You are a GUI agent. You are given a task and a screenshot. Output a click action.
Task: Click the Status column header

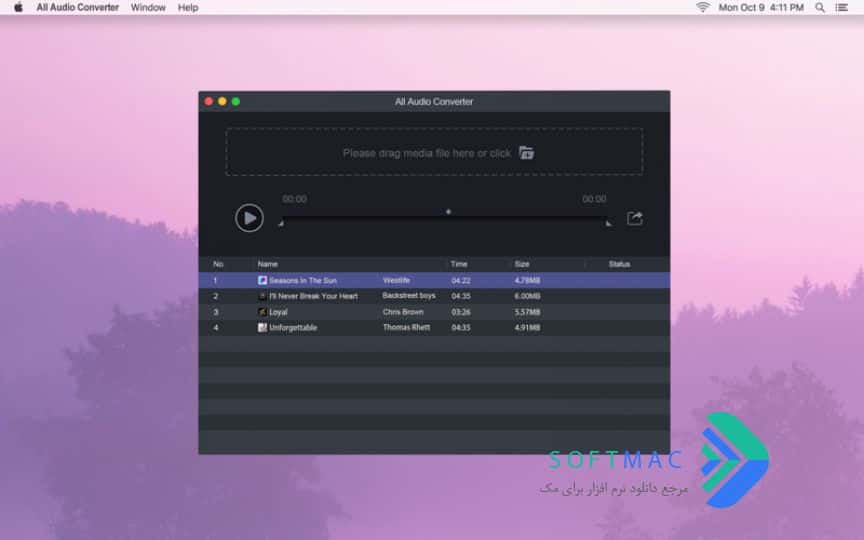point(619,264)
